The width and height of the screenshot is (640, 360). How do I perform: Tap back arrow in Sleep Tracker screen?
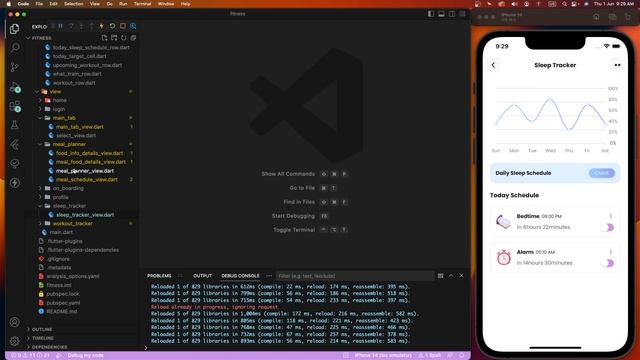493,65
